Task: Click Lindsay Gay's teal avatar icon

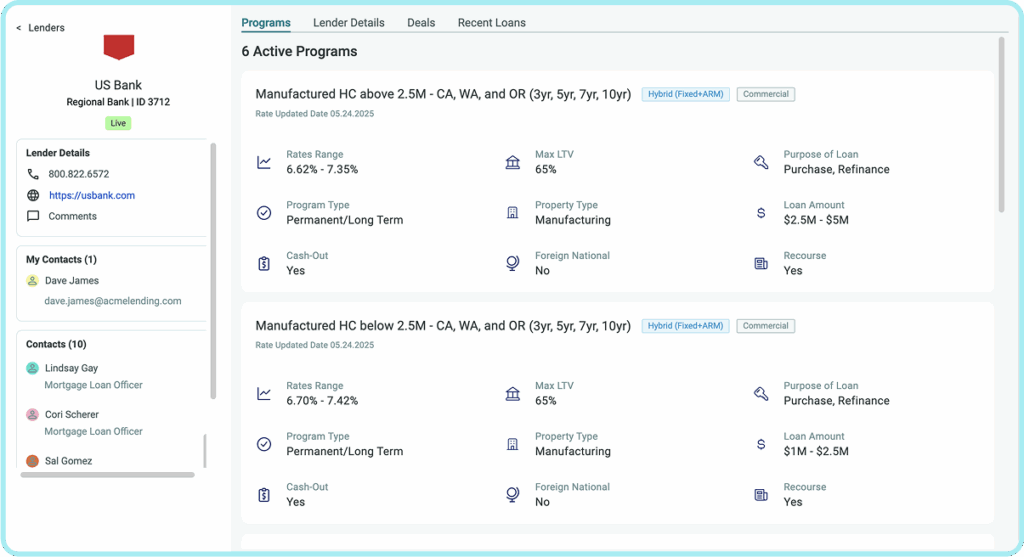Action: point(32,368)
